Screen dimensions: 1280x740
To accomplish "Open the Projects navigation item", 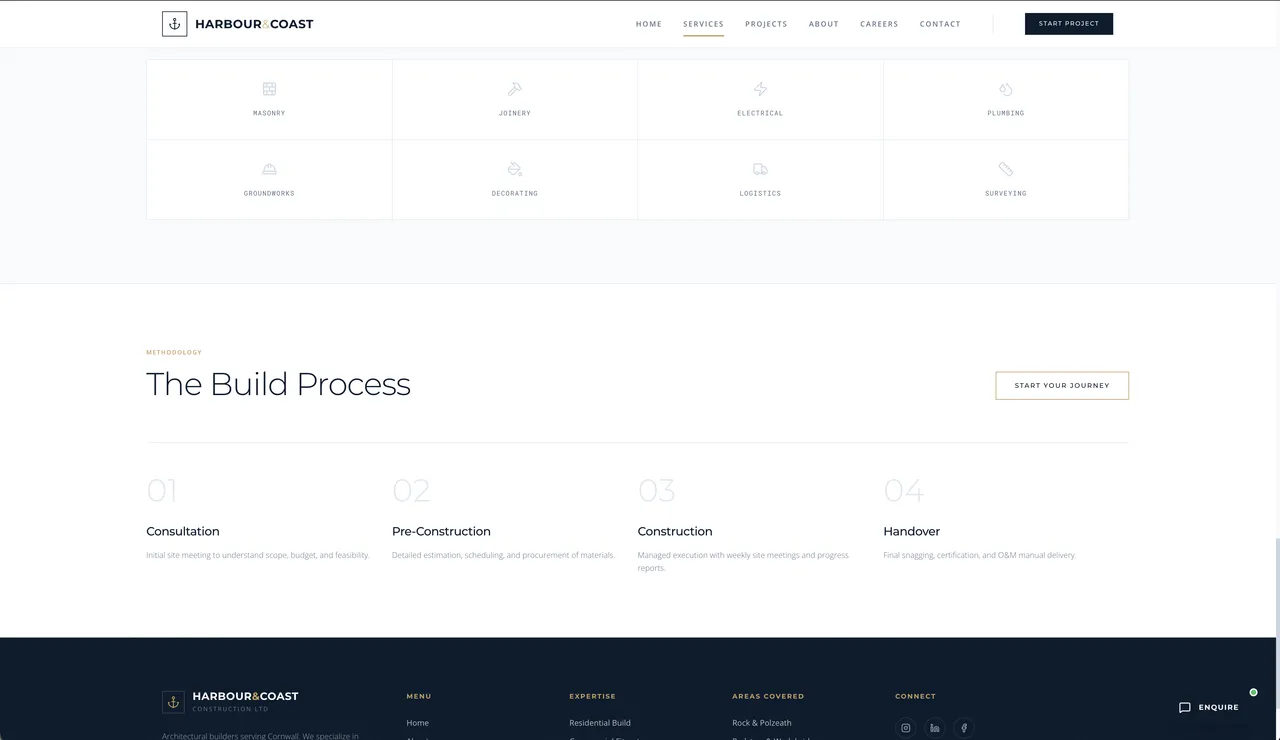I will tap(766, 24).
